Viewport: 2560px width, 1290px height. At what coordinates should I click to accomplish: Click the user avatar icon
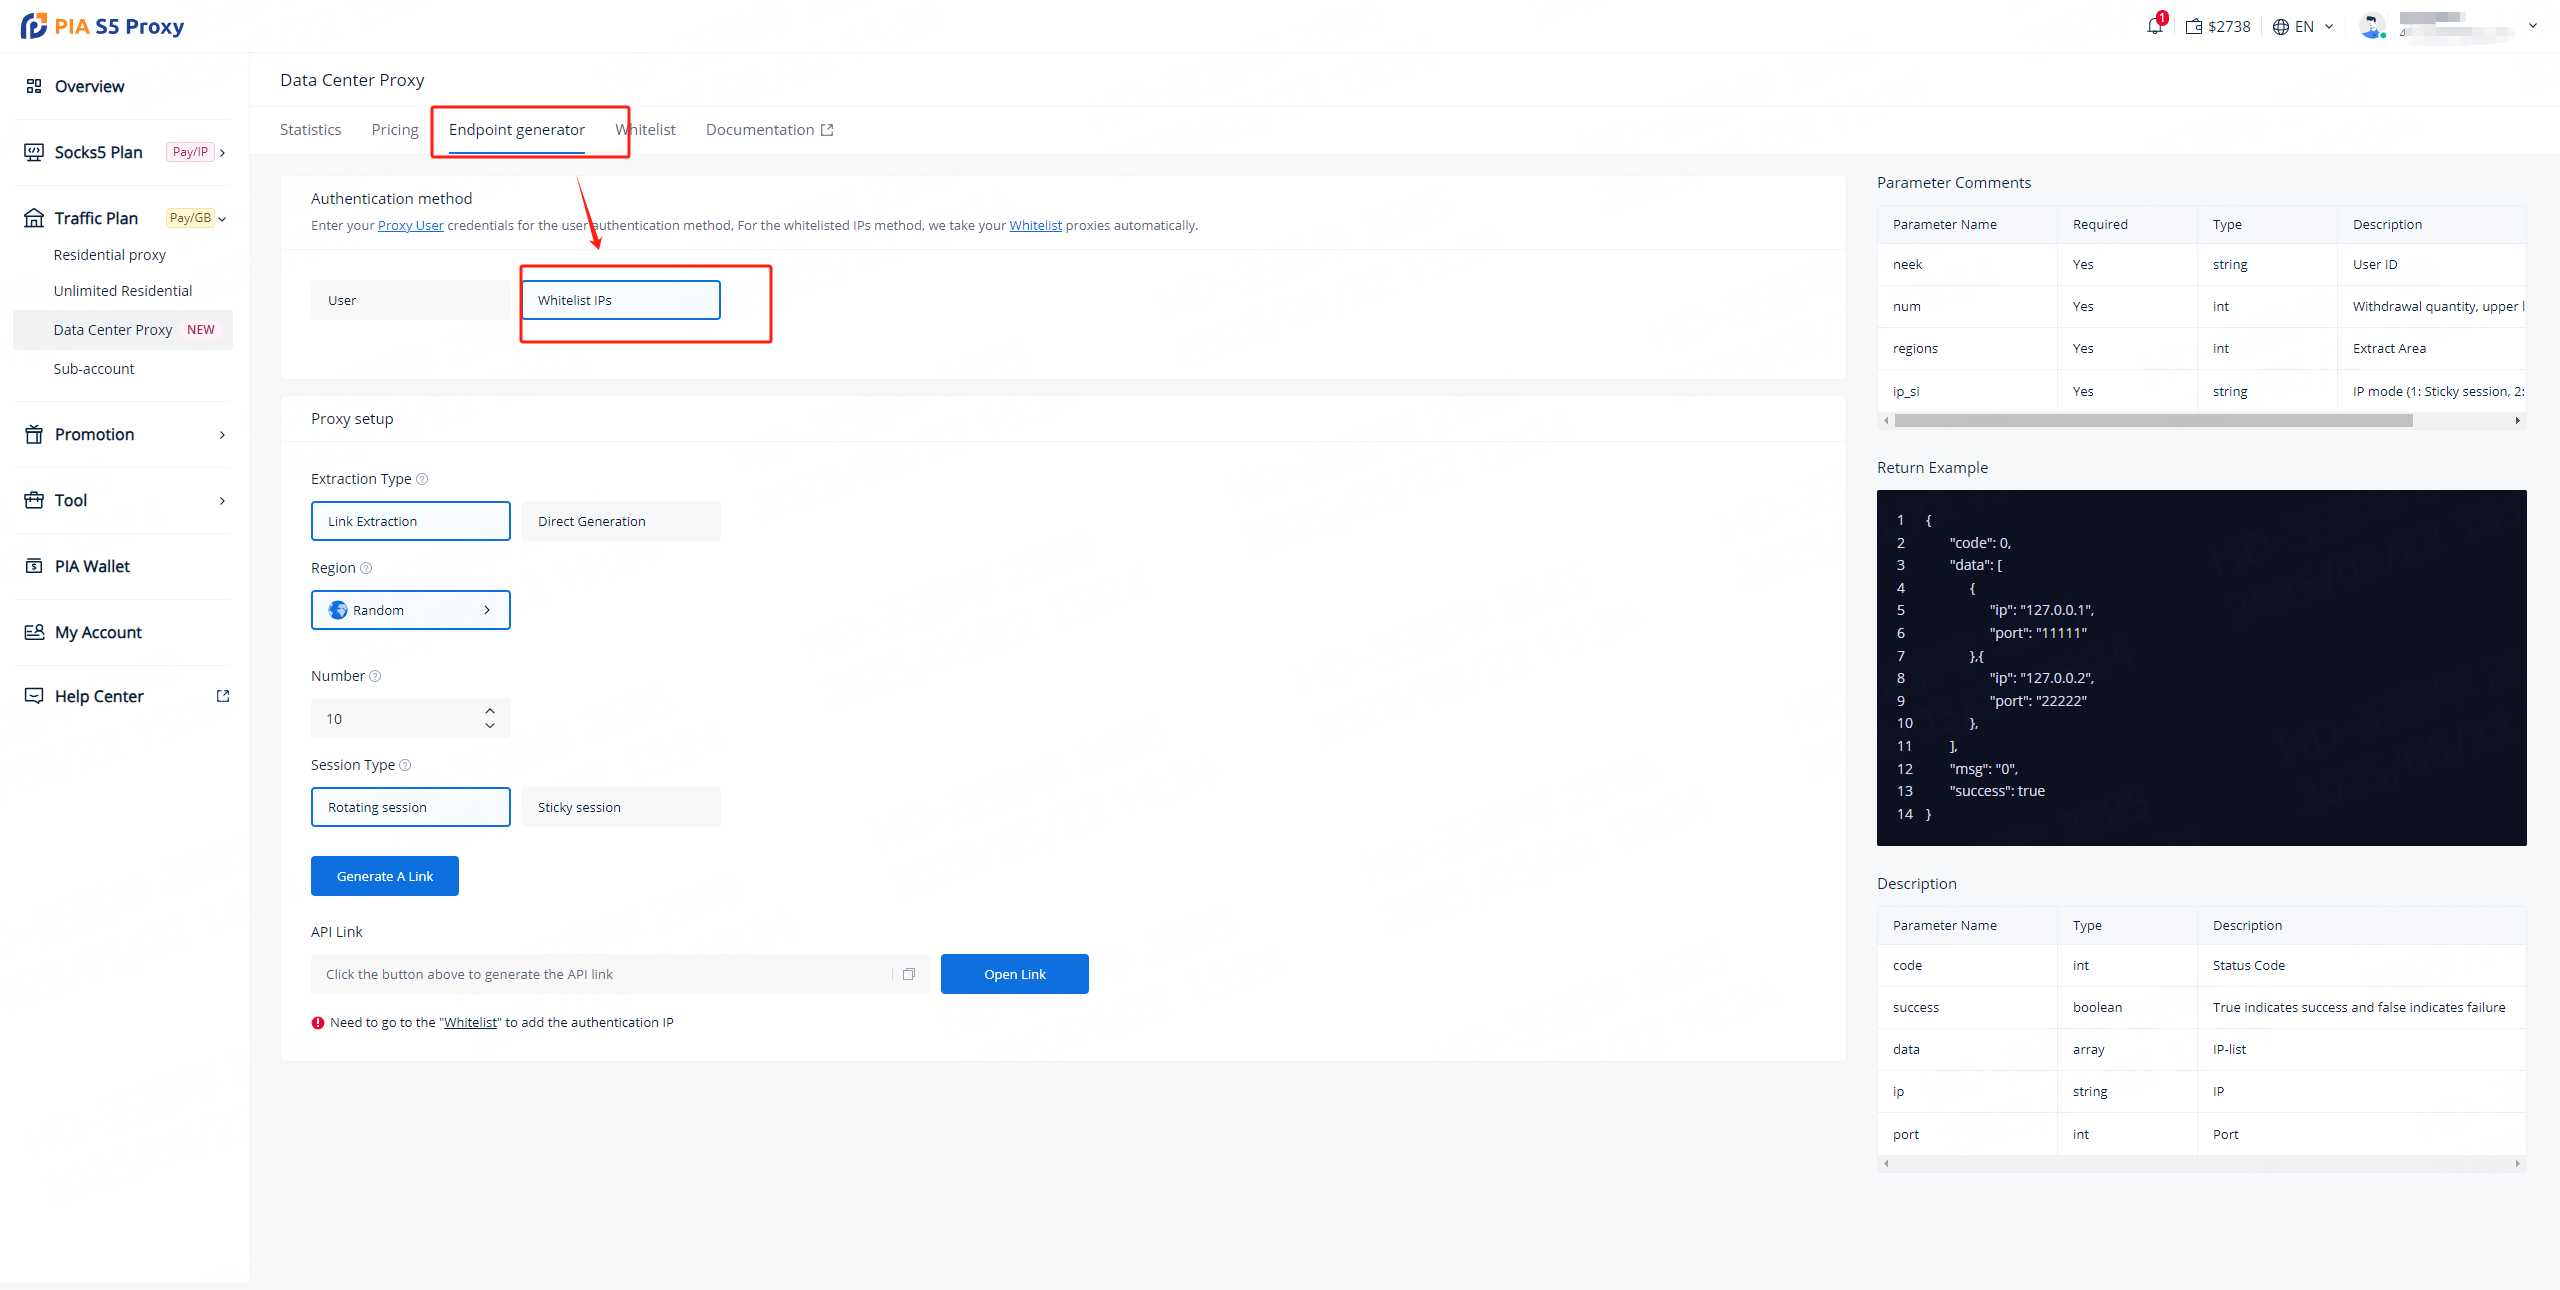2372,26
